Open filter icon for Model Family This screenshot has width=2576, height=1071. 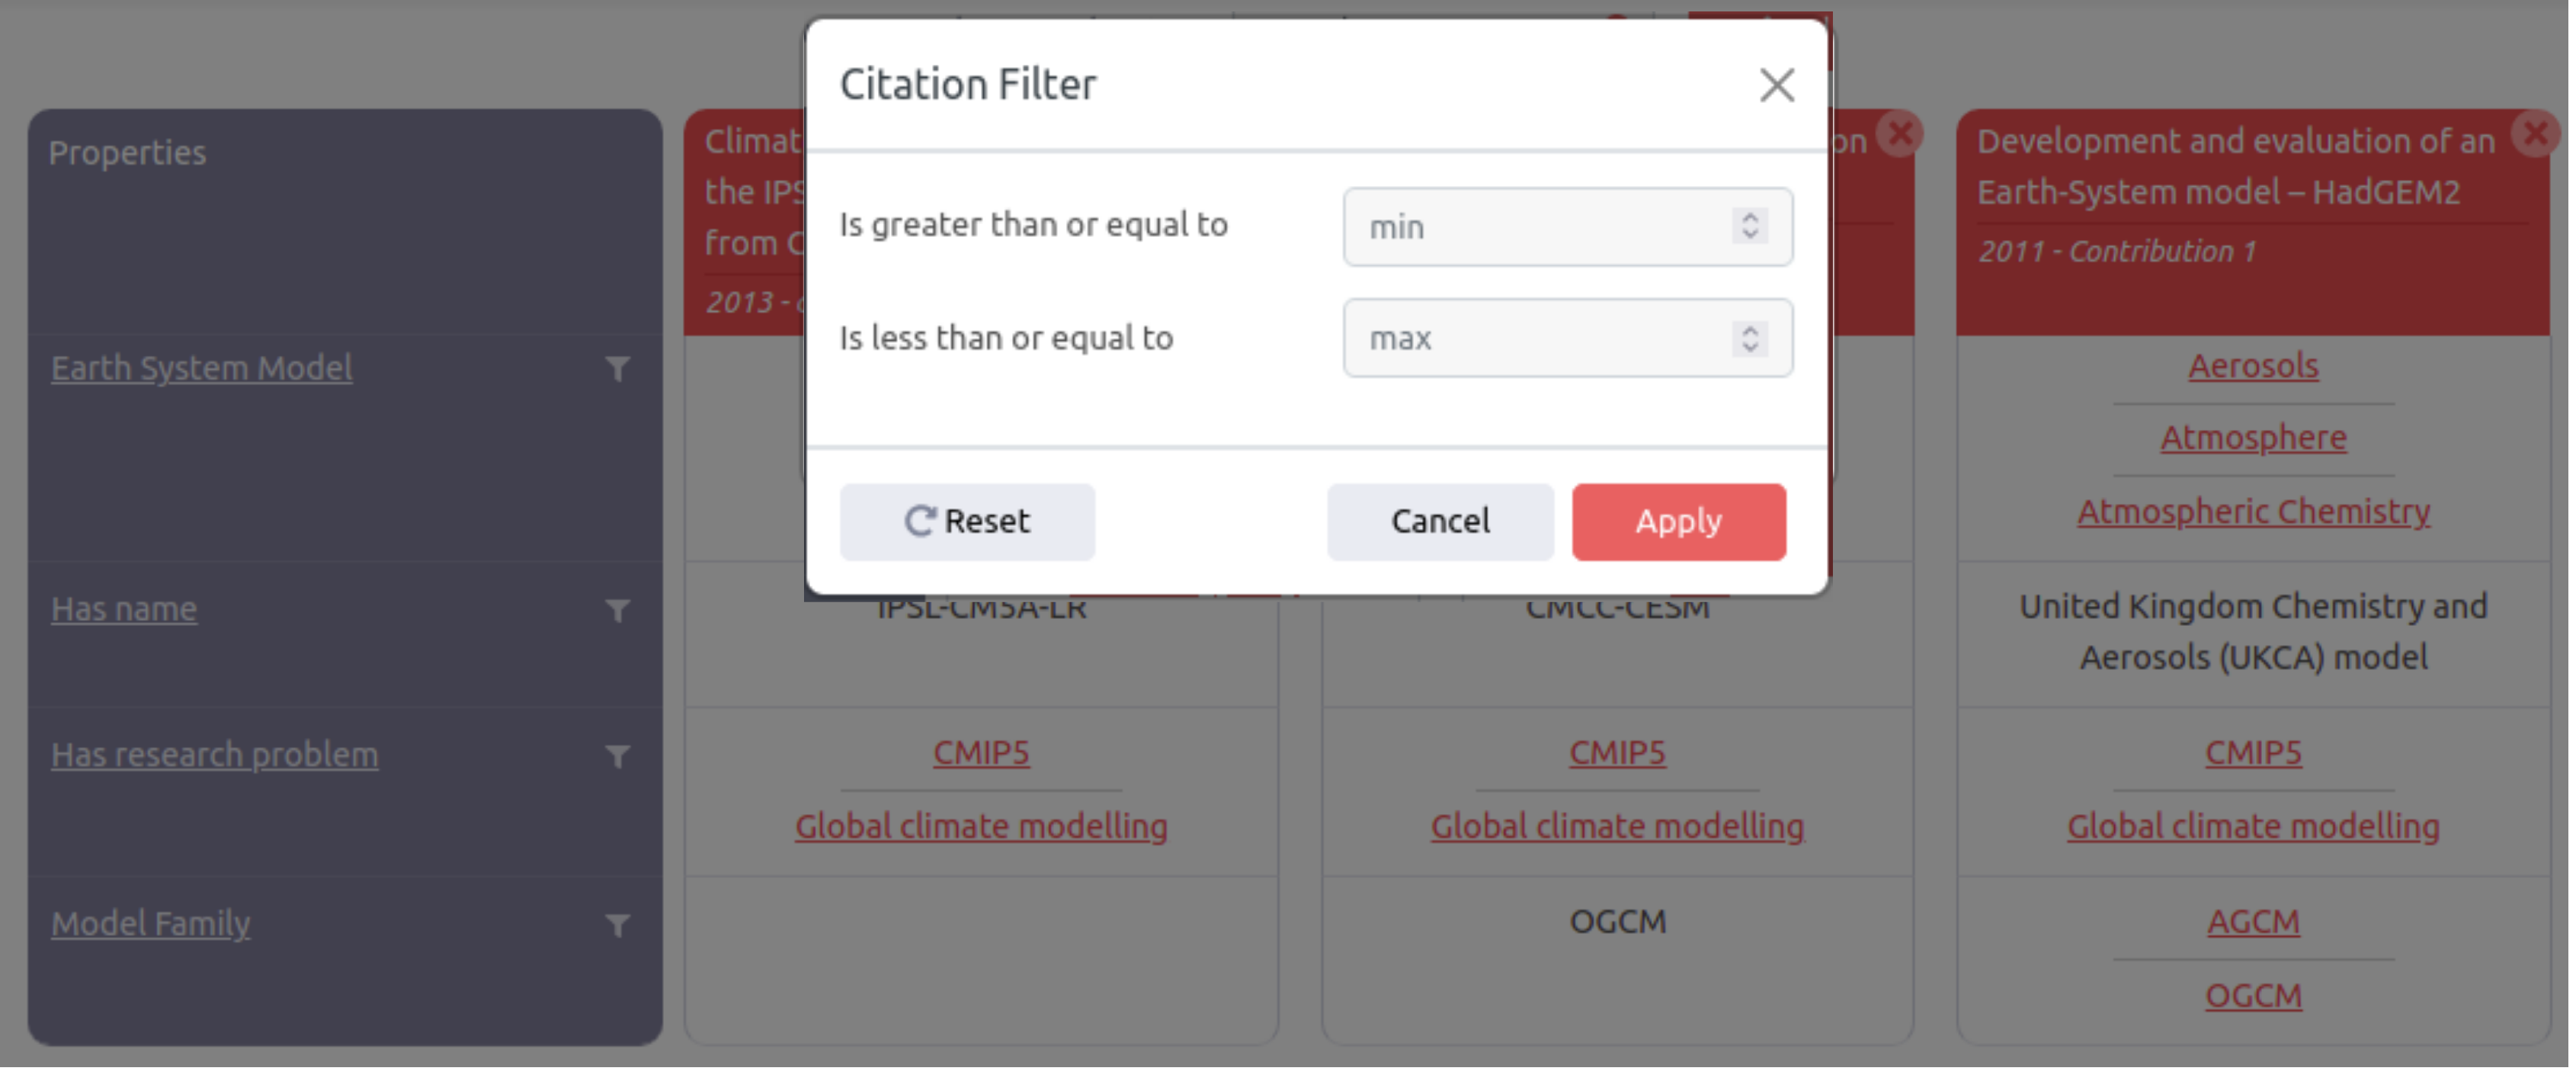619,926
